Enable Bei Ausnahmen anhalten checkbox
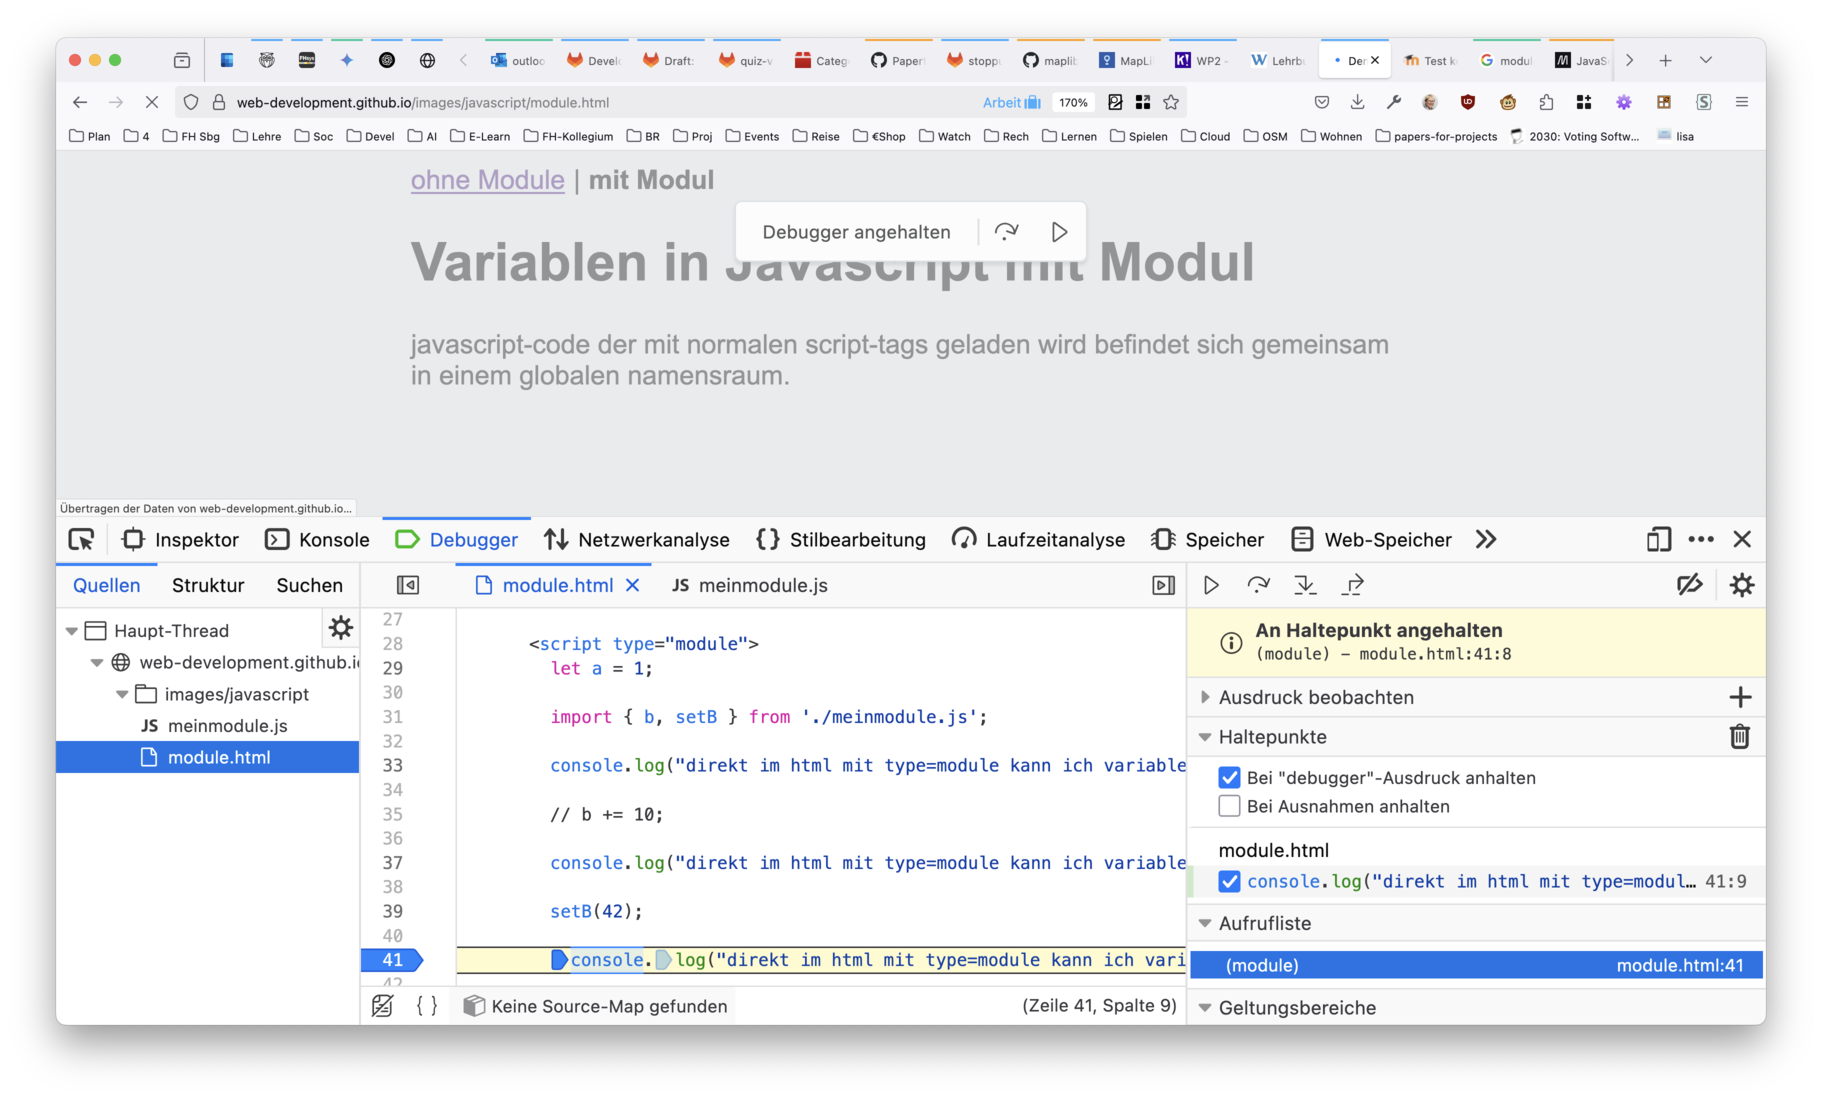 point(1230,806)
